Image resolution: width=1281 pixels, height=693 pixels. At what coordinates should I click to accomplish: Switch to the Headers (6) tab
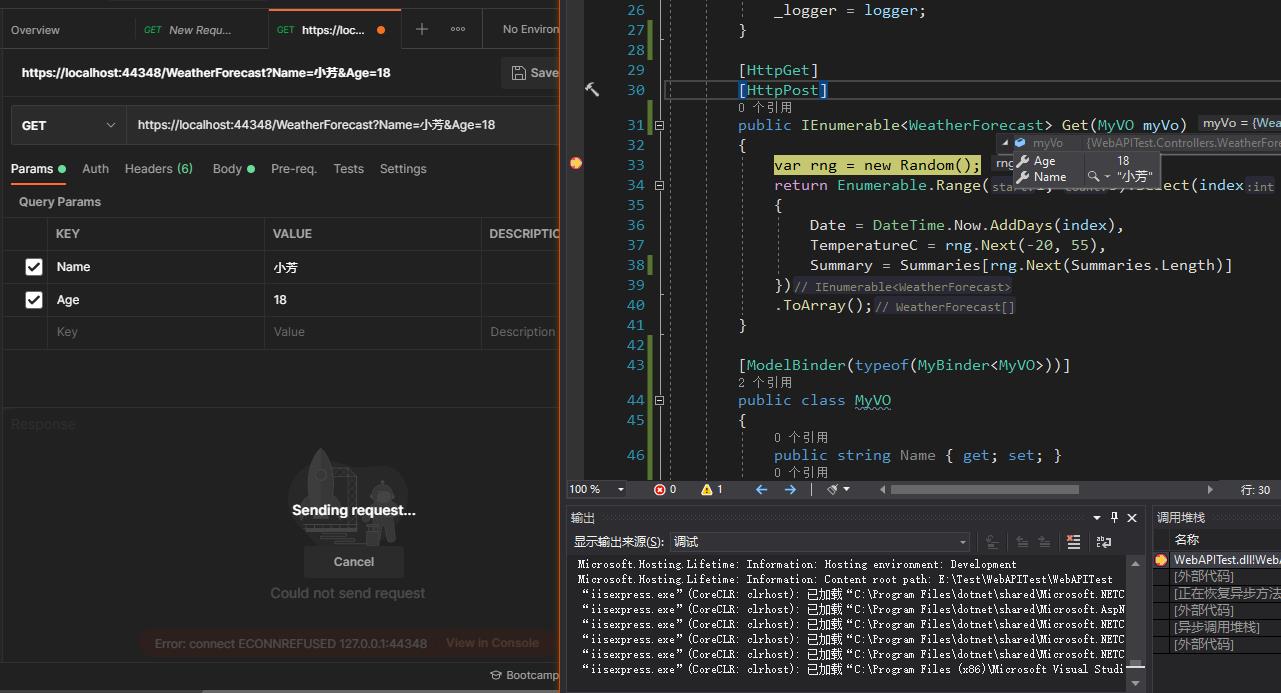point(158,169)
